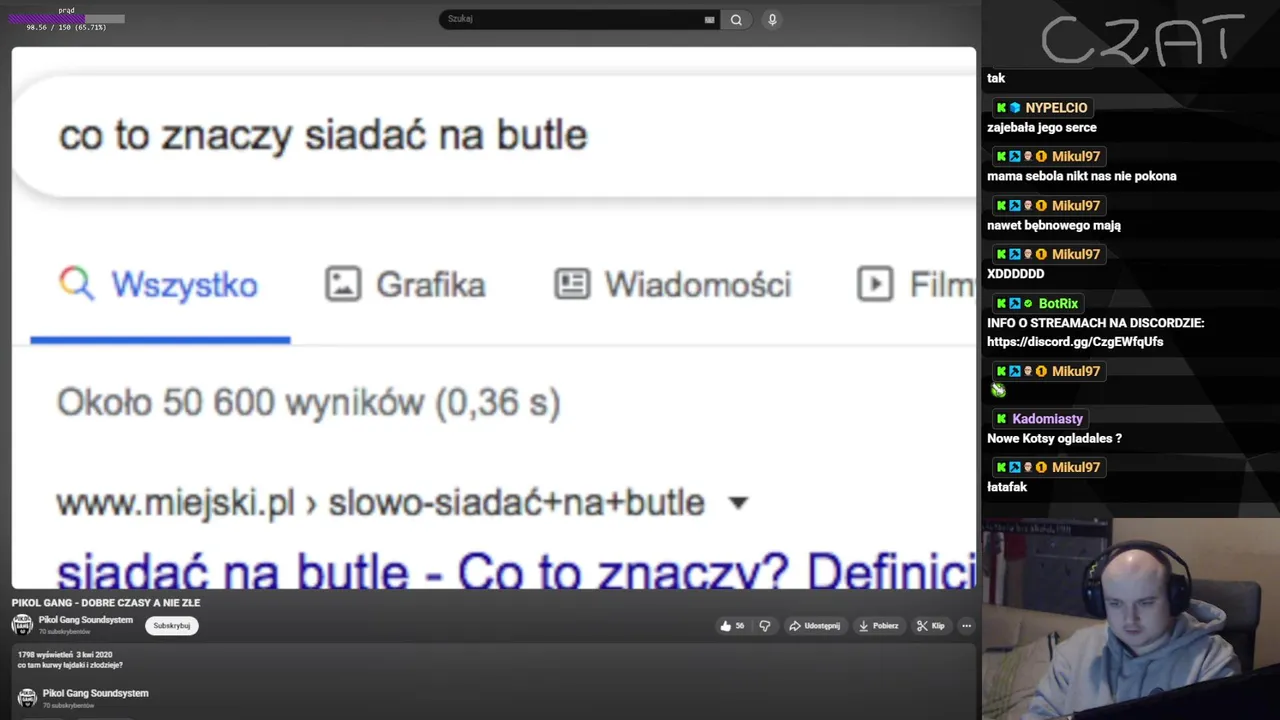Screen dimensions: 1280x720
Task: Click the streamer webcam feed
Action: [x=1130, y=618]
